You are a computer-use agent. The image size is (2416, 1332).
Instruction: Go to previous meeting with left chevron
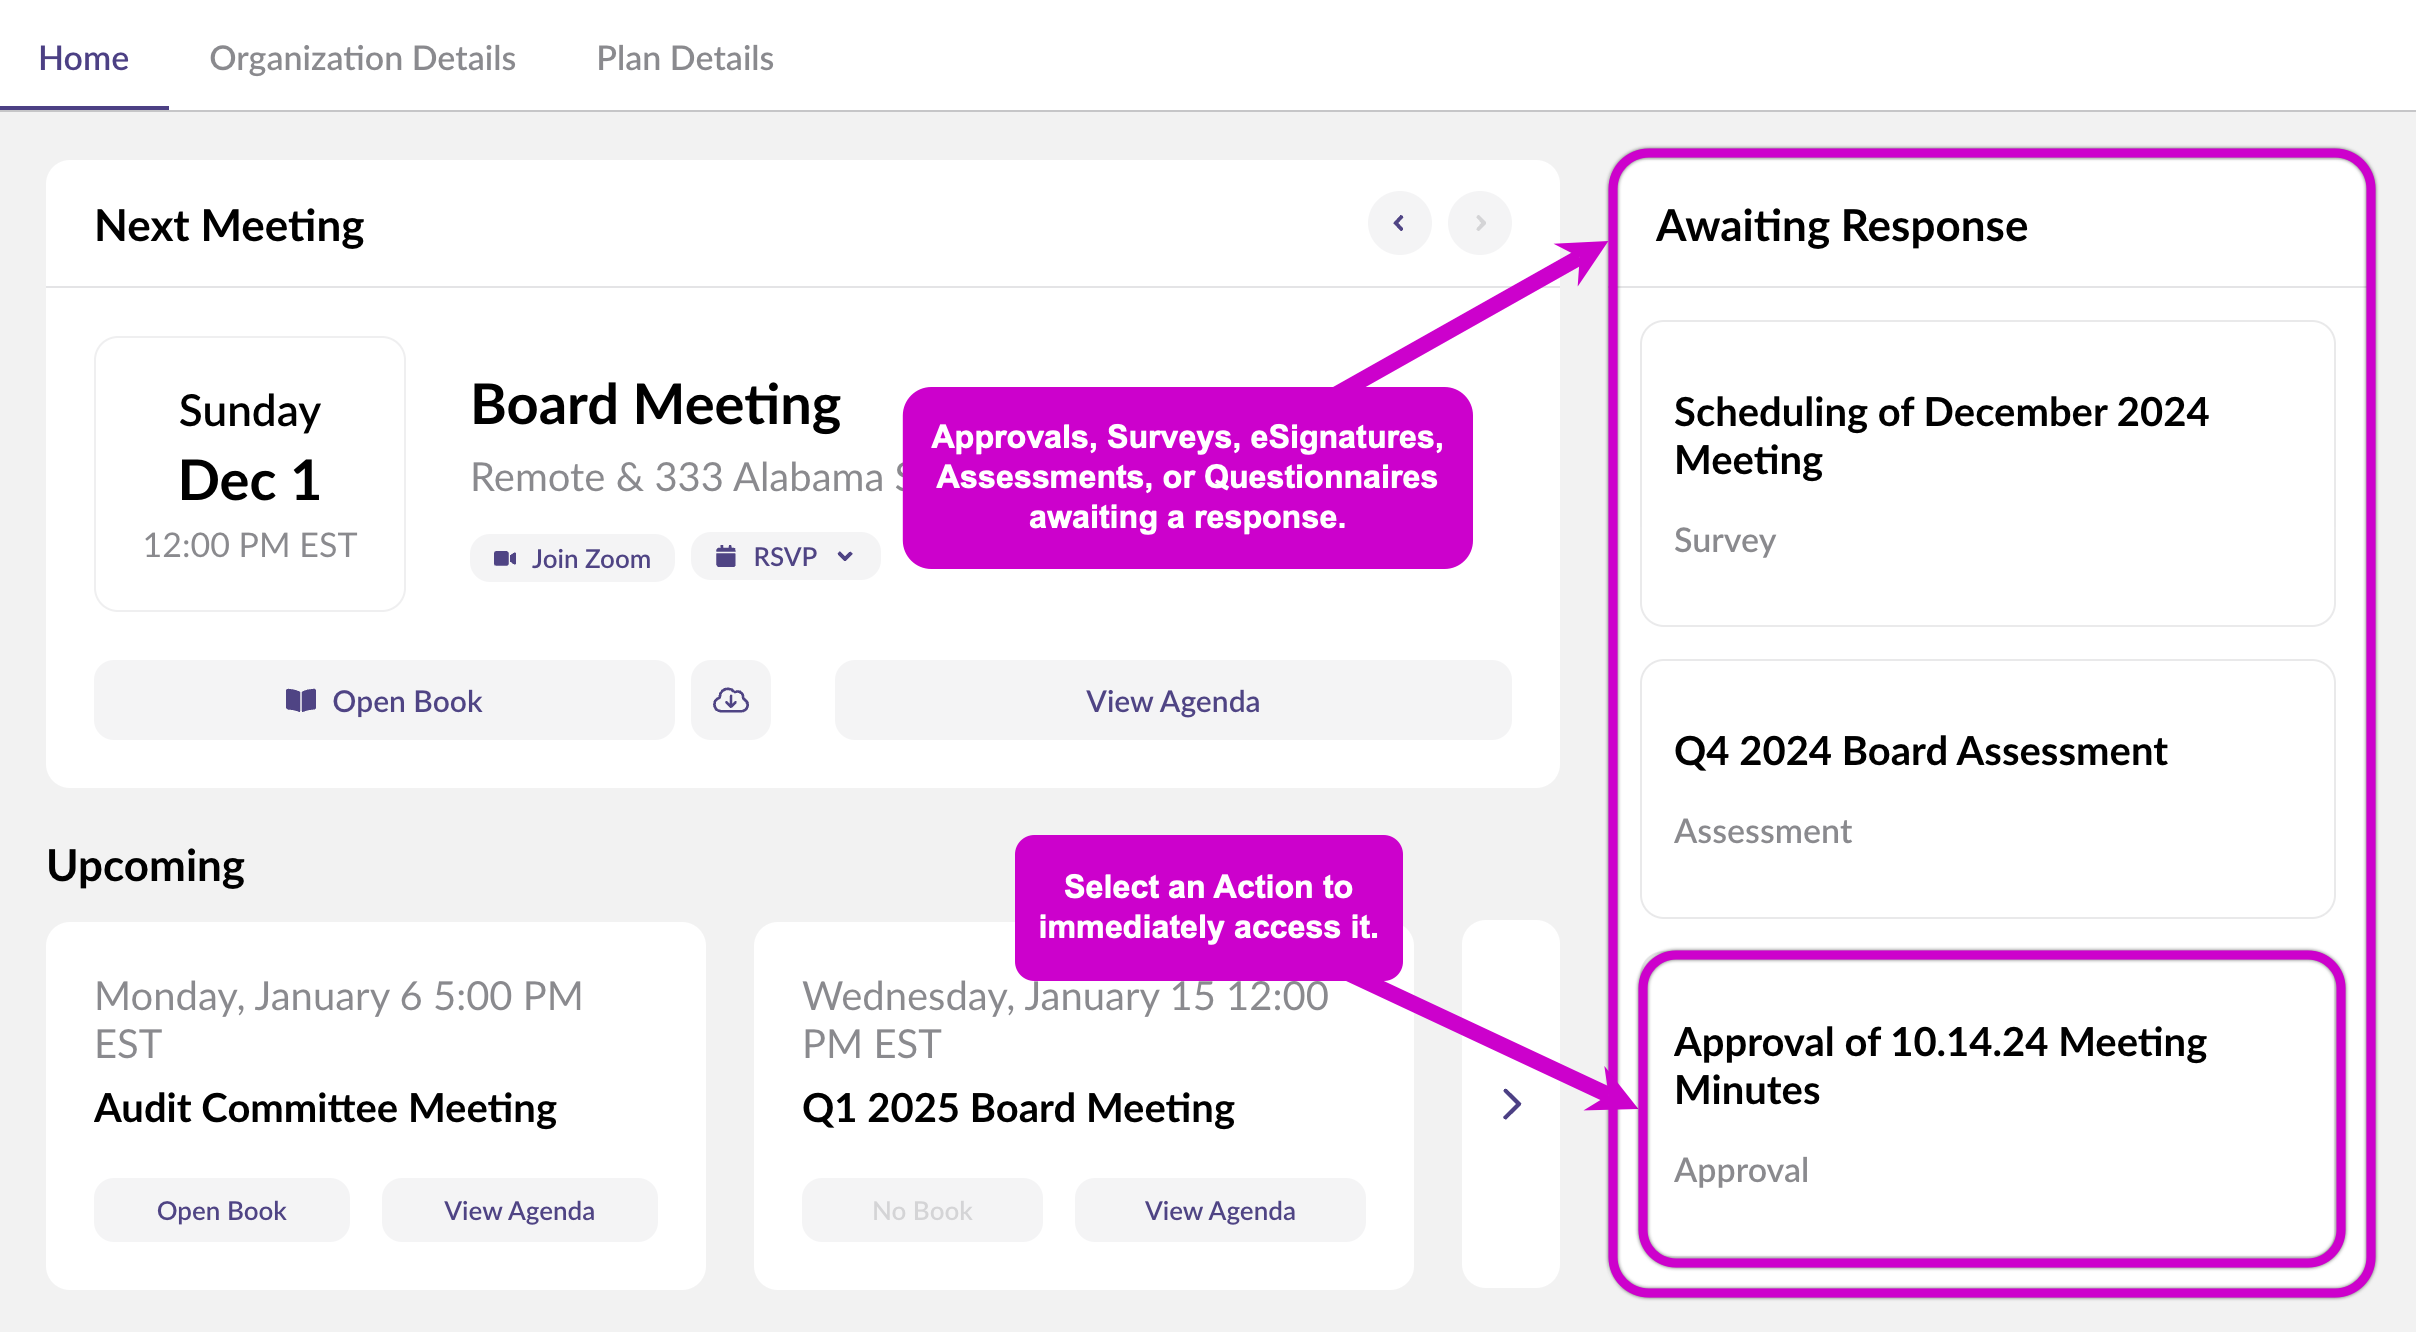click(1399, 223)
